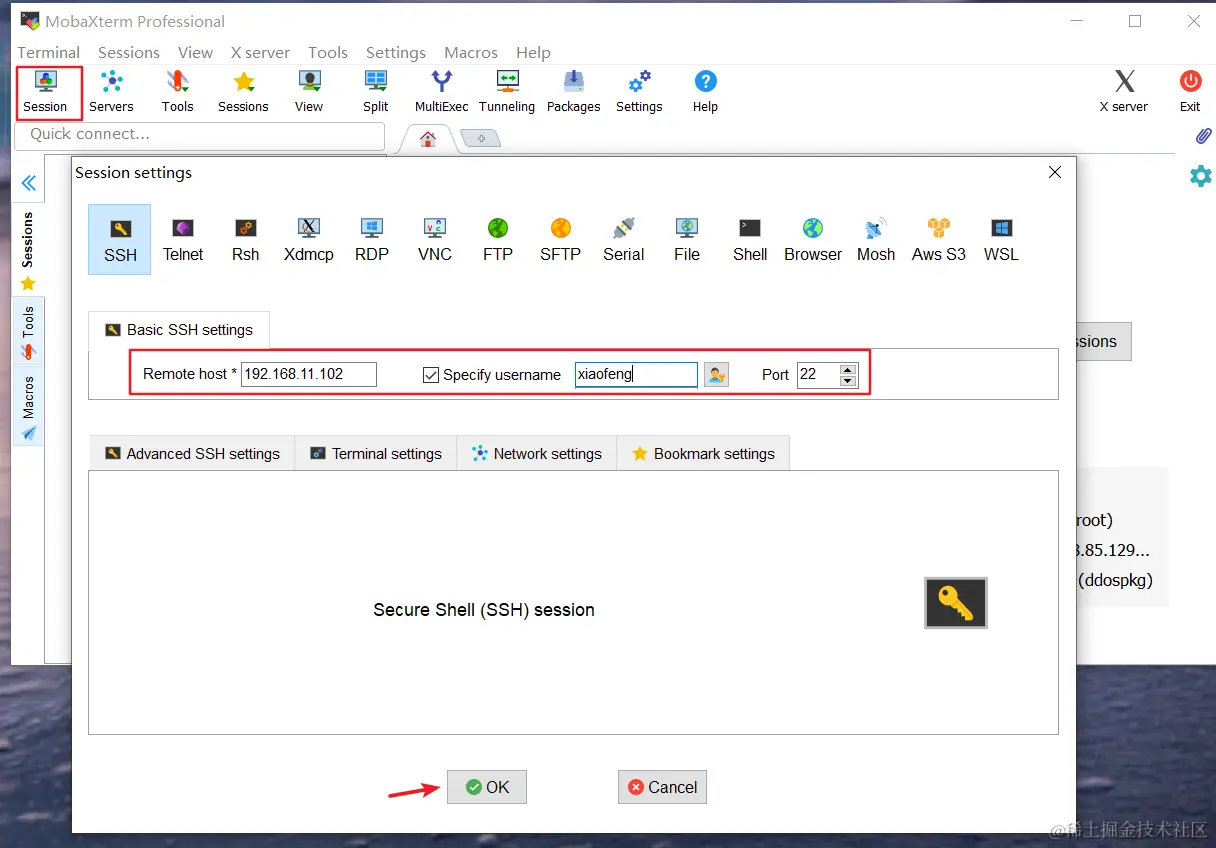The height and width of the screenshot is (848, 1216).
Task: Open the Servers toolbar icon
Action: coord(111,92)
